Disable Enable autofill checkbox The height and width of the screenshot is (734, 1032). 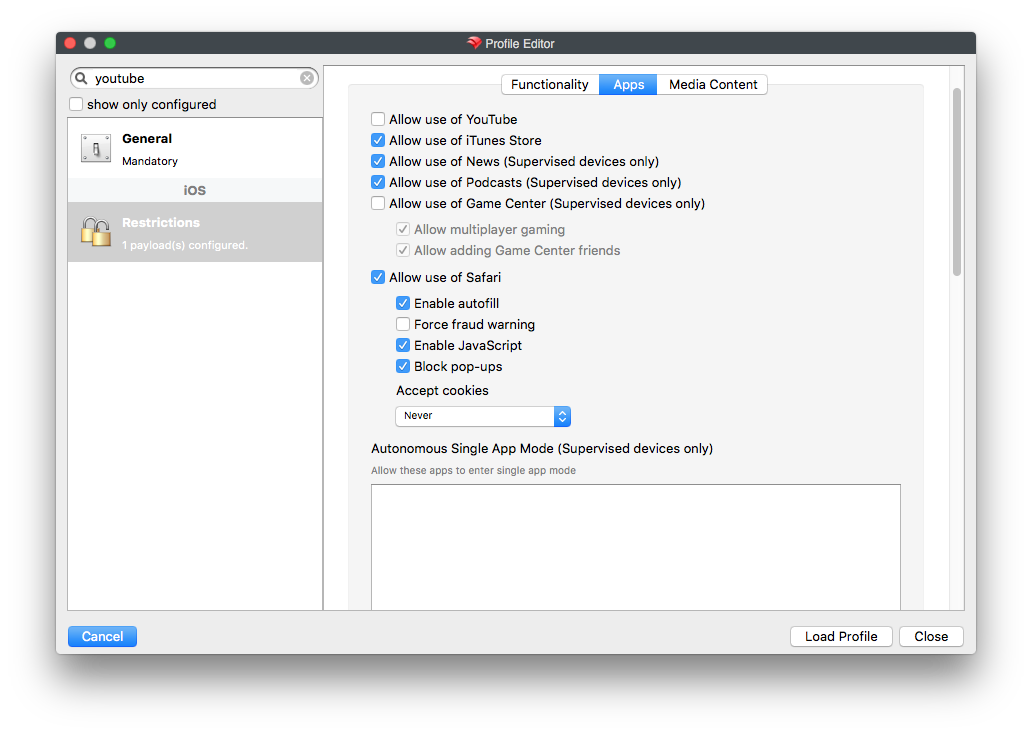coord(403,303)
